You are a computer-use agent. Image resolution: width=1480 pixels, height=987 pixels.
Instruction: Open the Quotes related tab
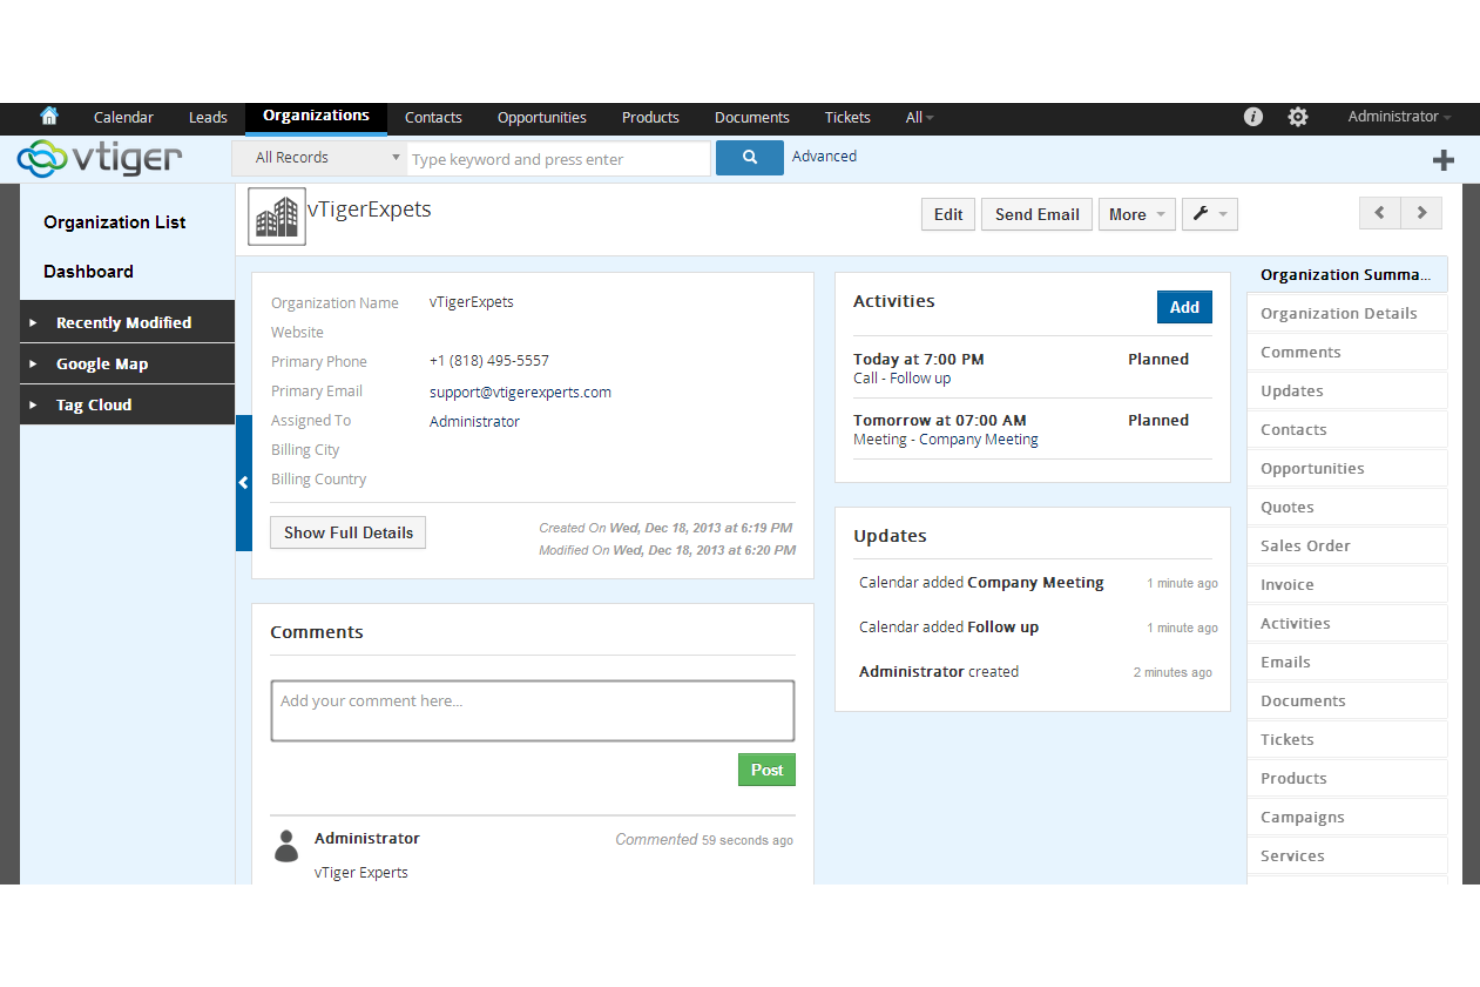[1346, 507]
